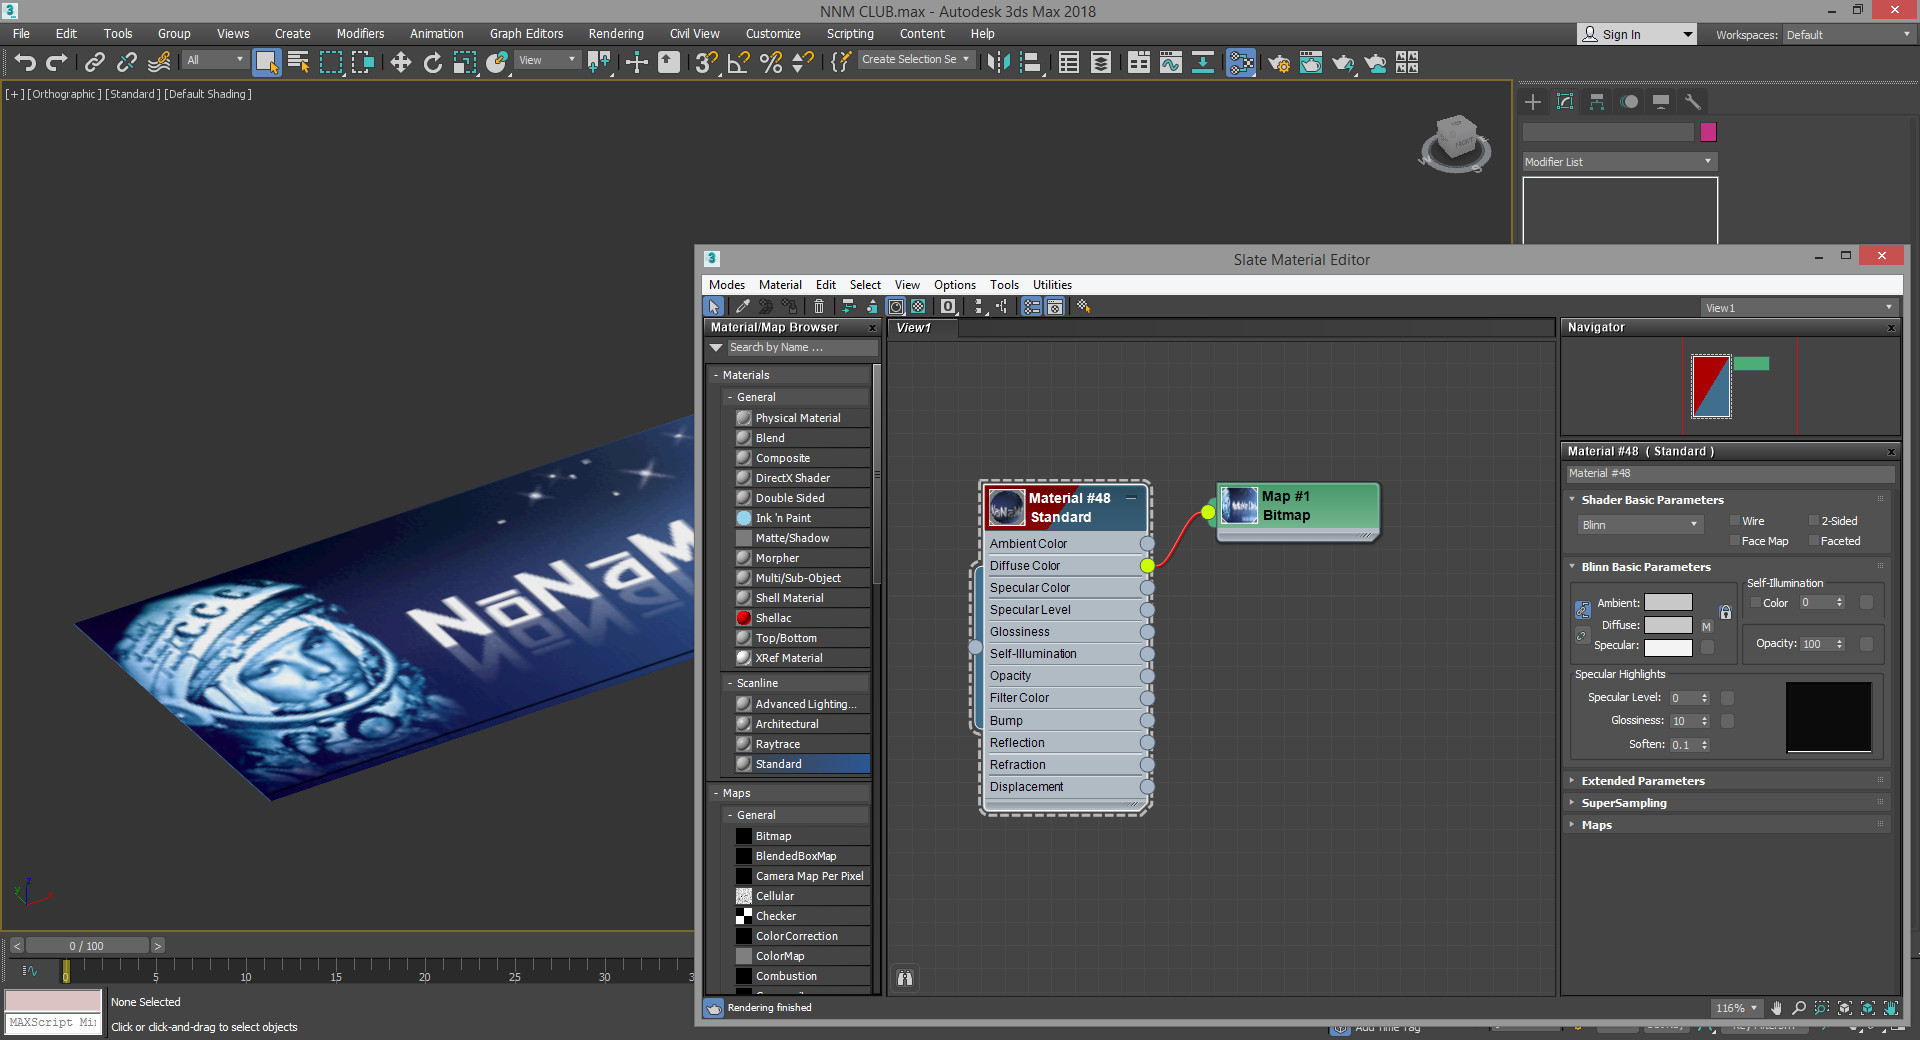Open the Modifier List dropdown
The width and height of the screenshot is (1920, 1040).
pos(1620,162)
